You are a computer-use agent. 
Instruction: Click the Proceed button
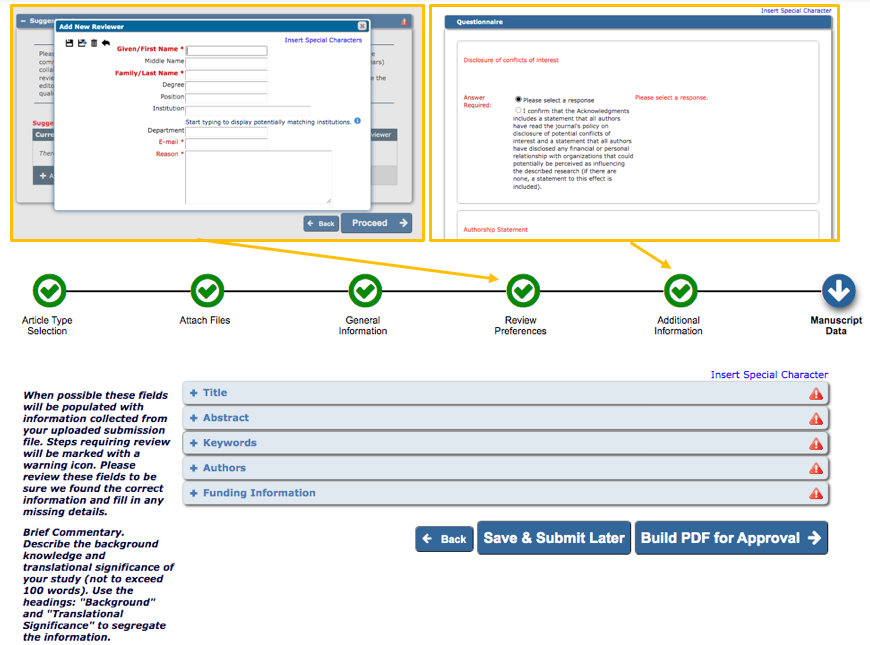click(376, 223)
